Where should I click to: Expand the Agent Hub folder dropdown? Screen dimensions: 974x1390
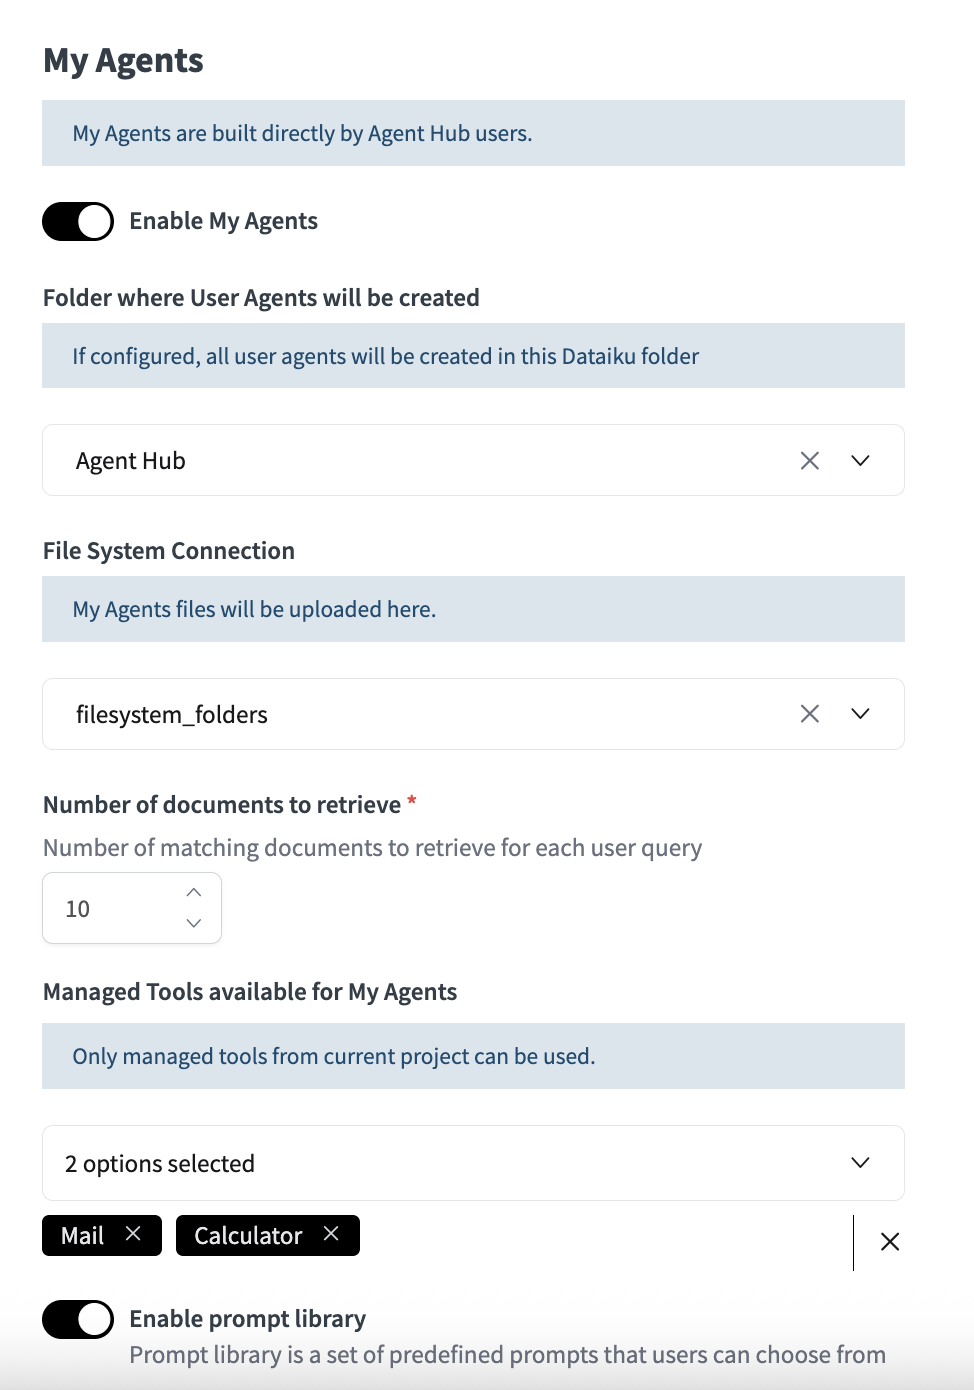point(860,460)
